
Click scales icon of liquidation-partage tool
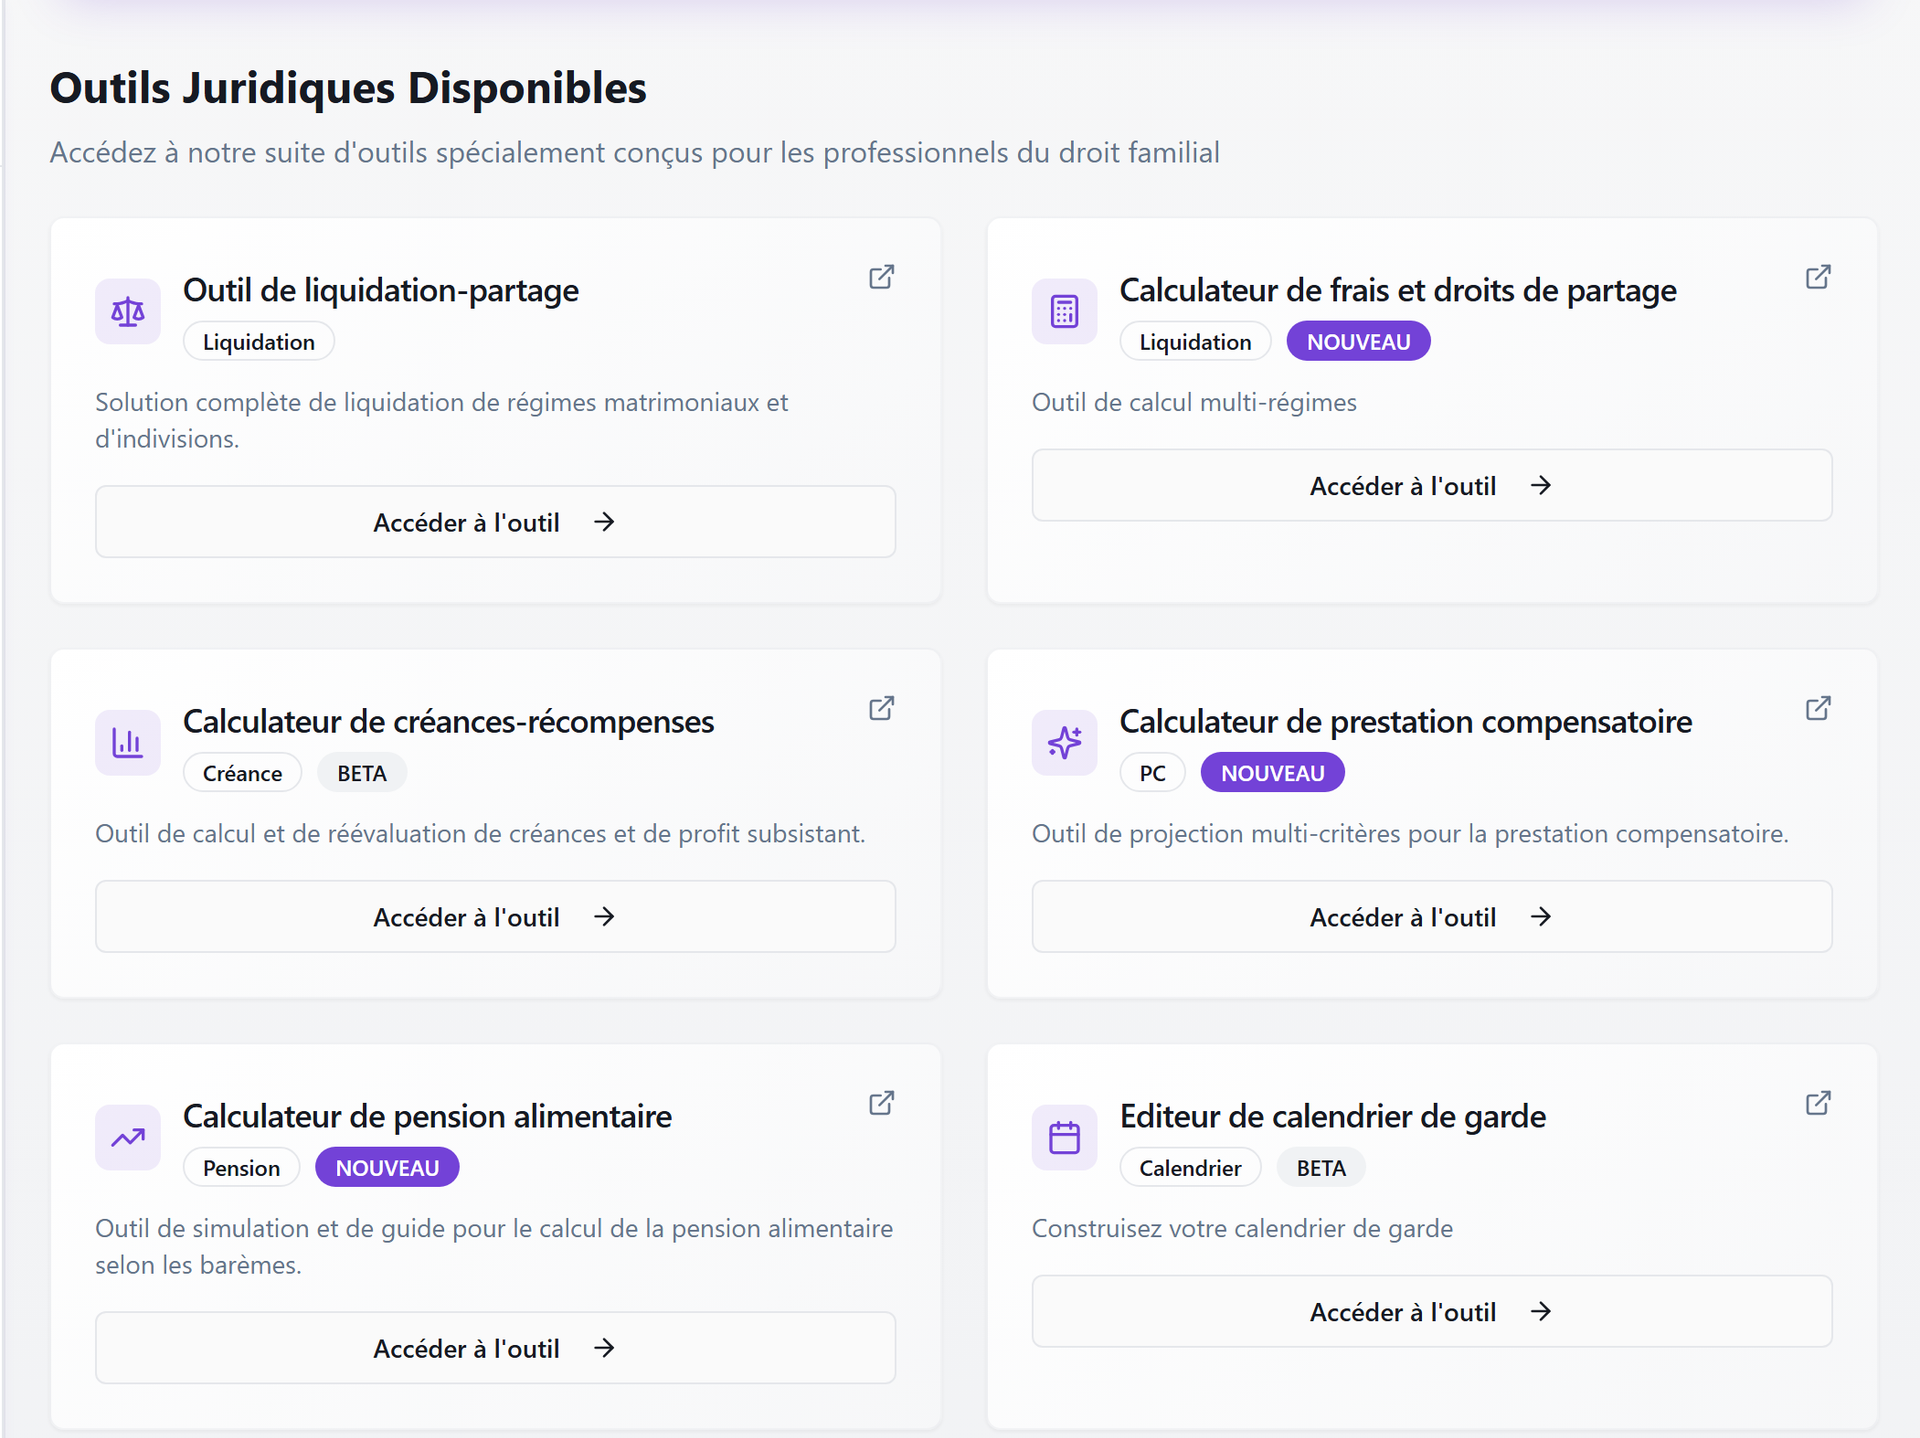coord(128,312)
